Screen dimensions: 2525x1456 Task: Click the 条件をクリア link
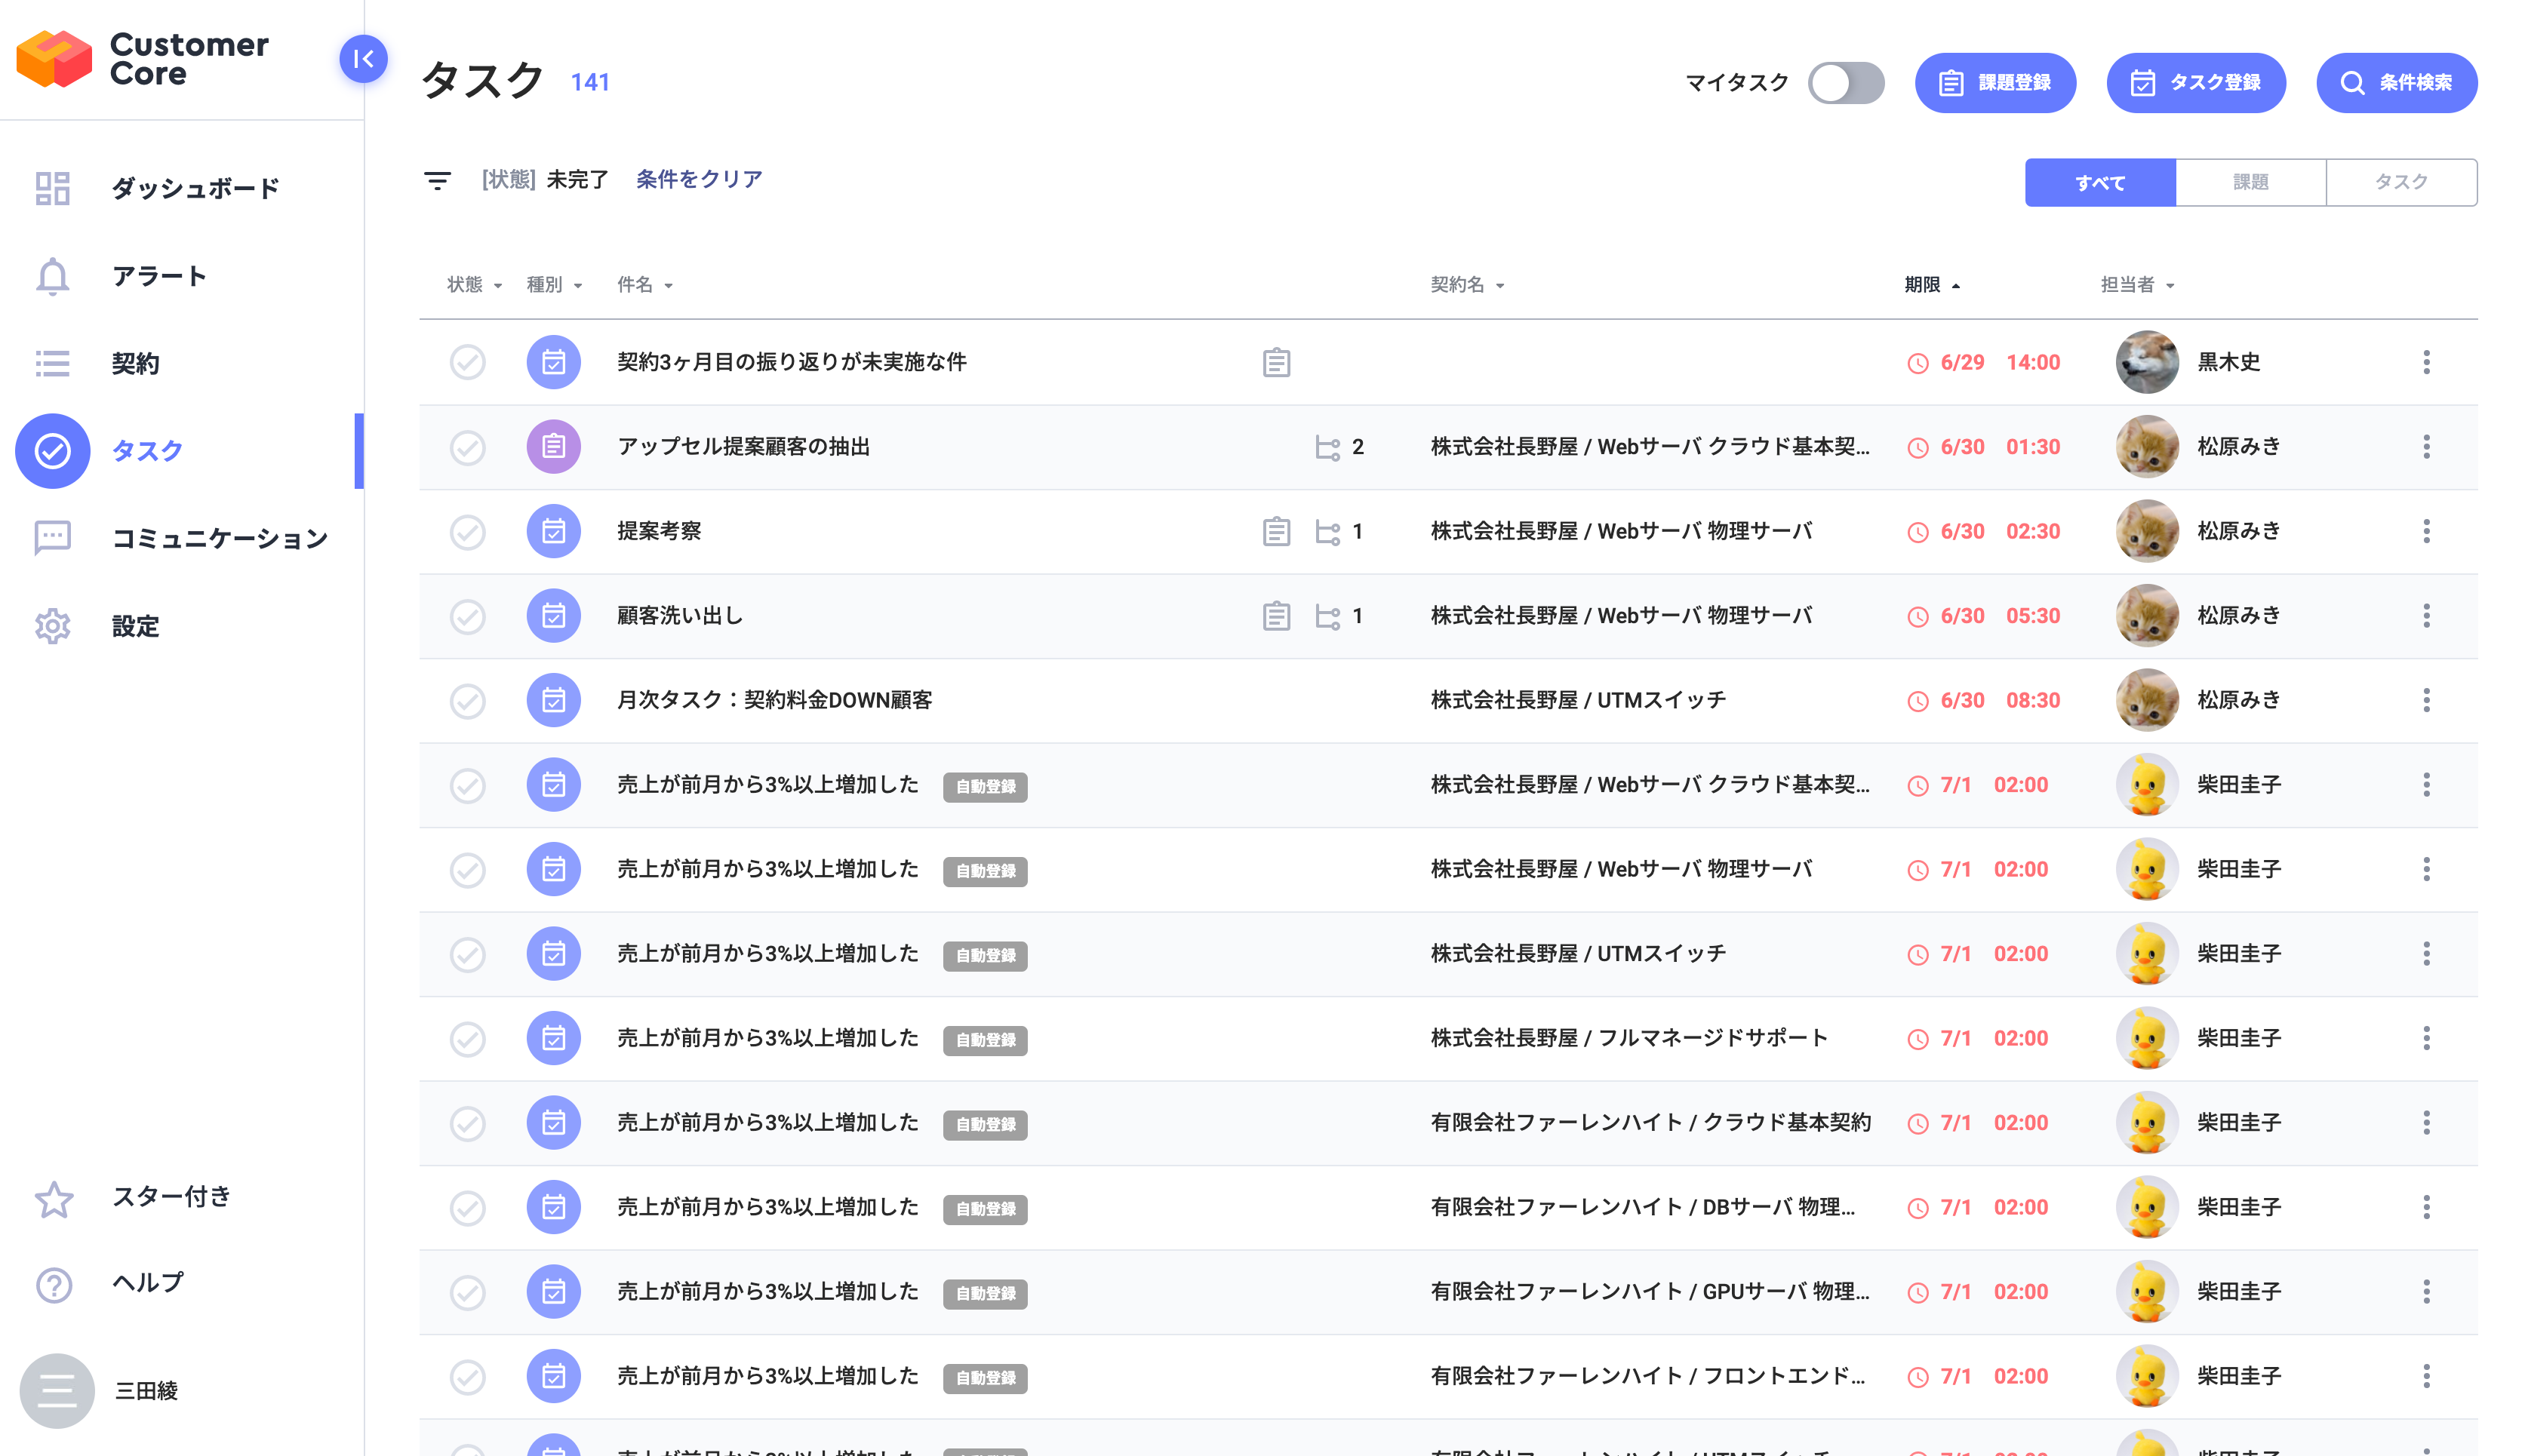pyautogui.click(x=698, y=179)
